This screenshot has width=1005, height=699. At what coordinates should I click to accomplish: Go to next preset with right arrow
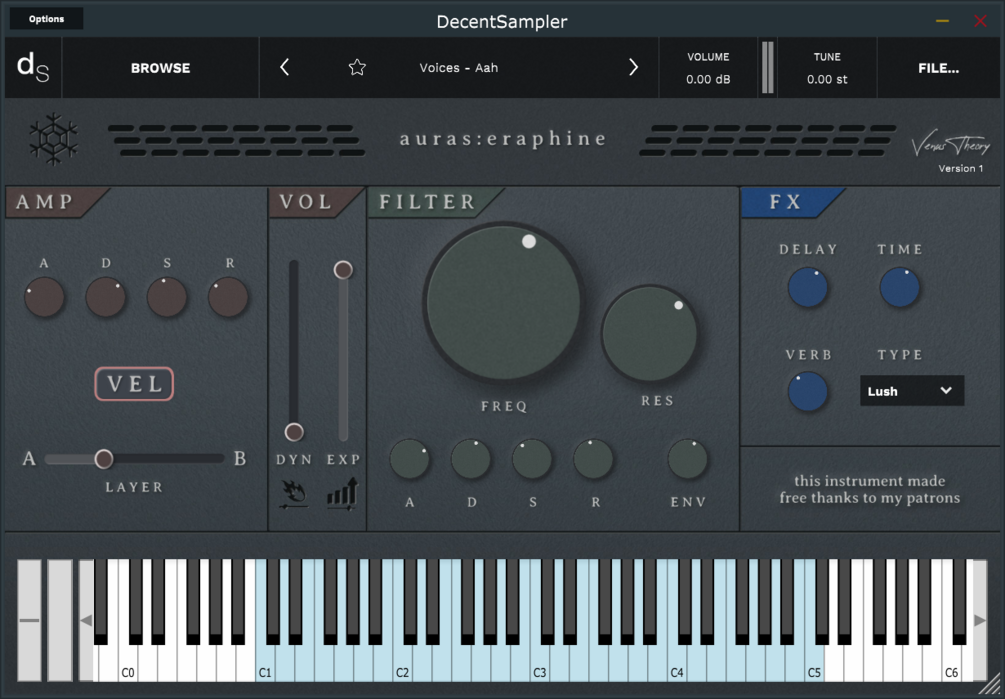(633, 67)
